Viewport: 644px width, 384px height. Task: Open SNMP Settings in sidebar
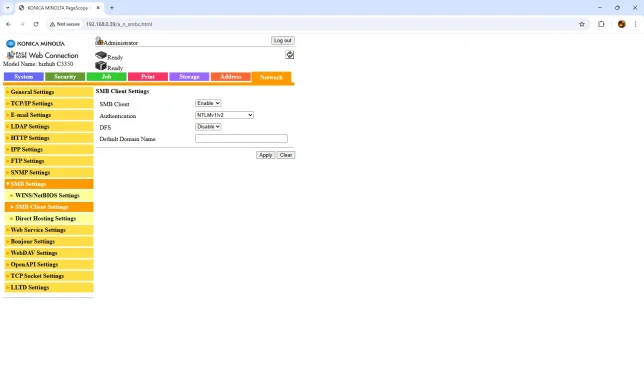[49, 172]
